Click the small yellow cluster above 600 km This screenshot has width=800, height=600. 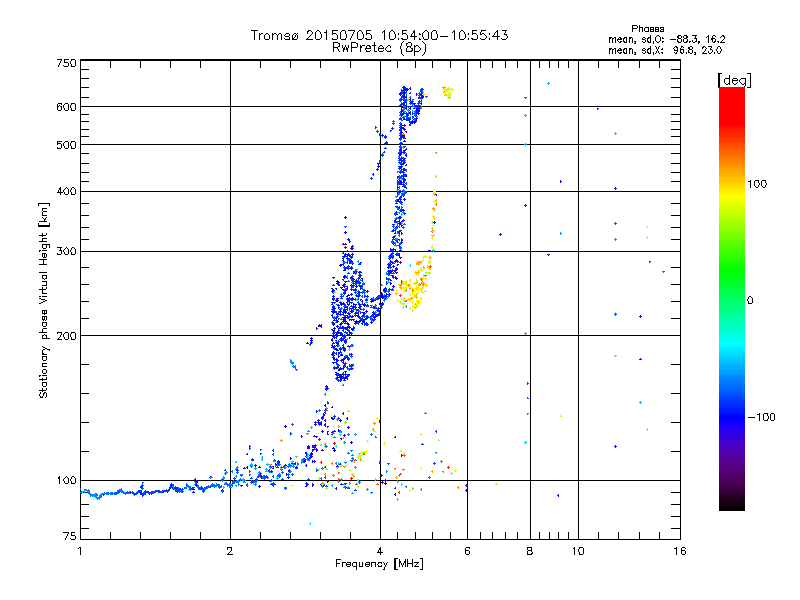tap(447, 92)
